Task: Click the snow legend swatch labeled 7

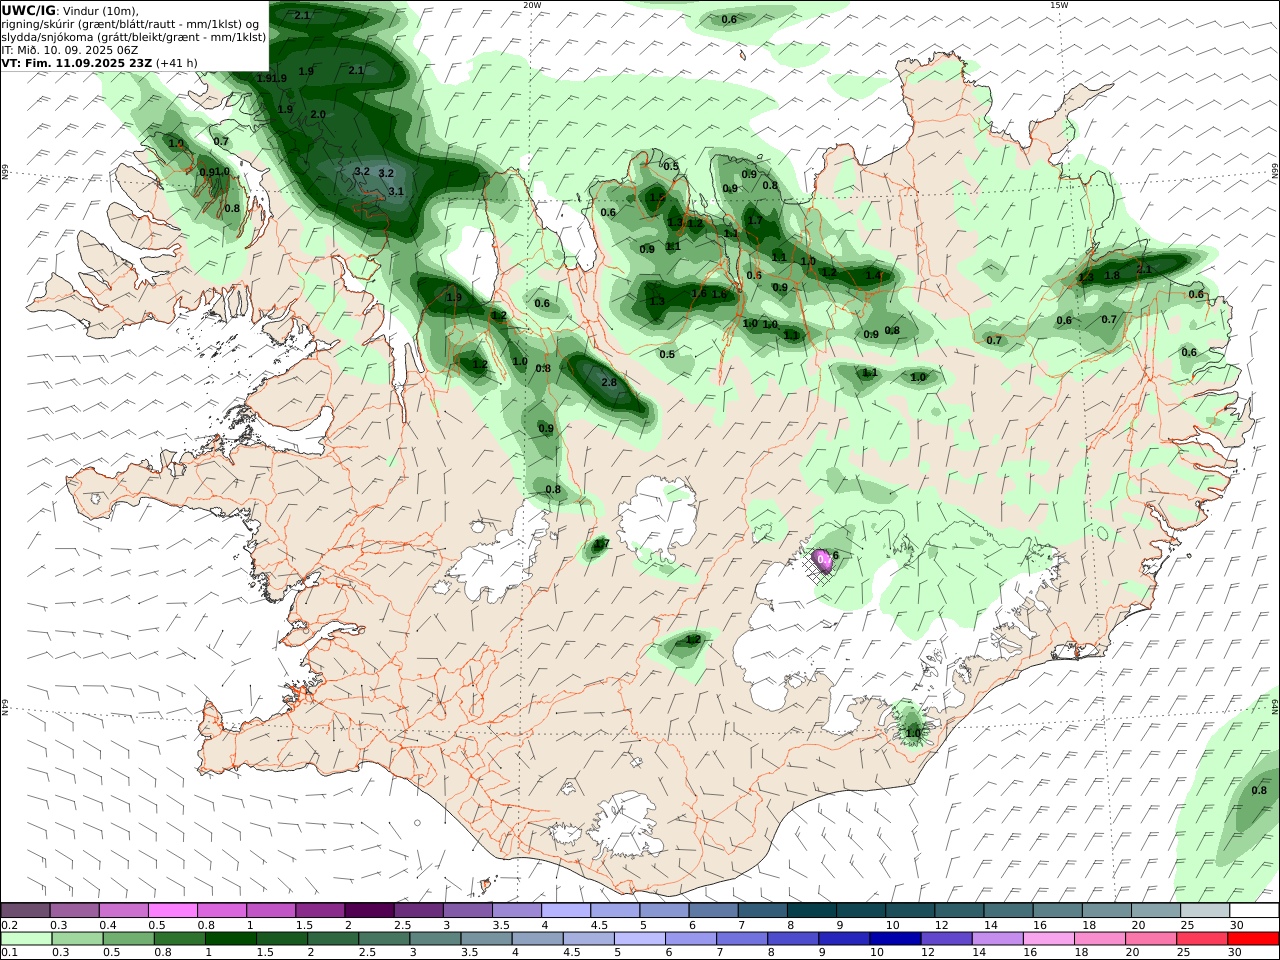Action: 762,910
